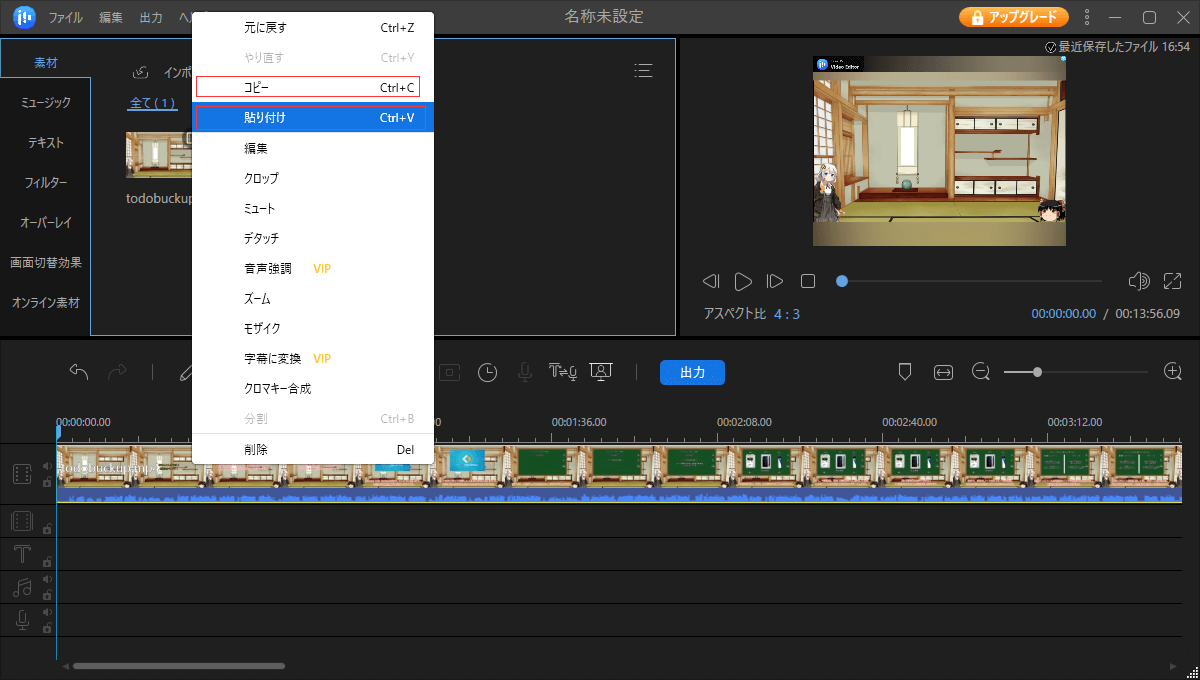
Task: Mute the main video track speaker
Action: point(47,466)
